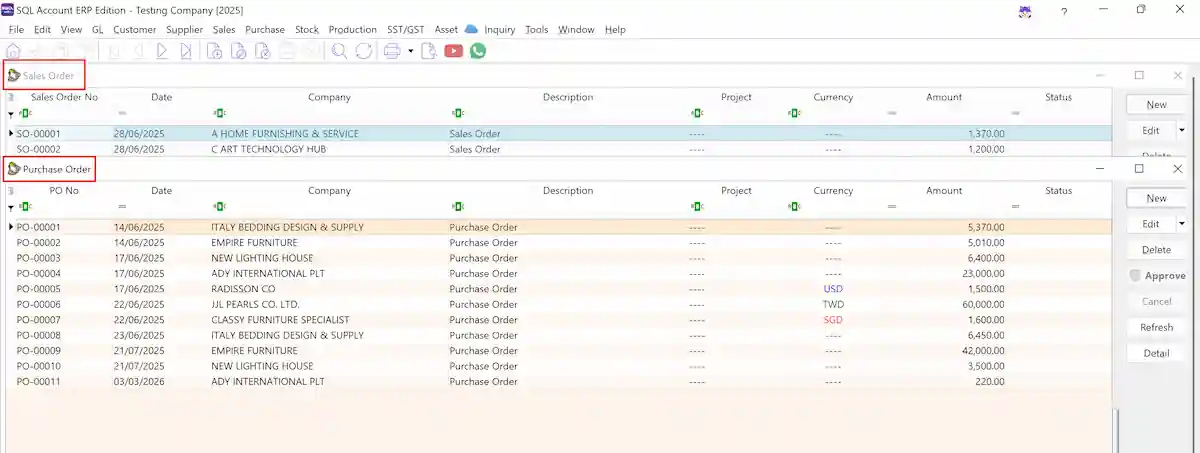1200x453 pixels.
Task: Click Purchase Order Currency filter condition icon
Action: [x=793, y=207]
